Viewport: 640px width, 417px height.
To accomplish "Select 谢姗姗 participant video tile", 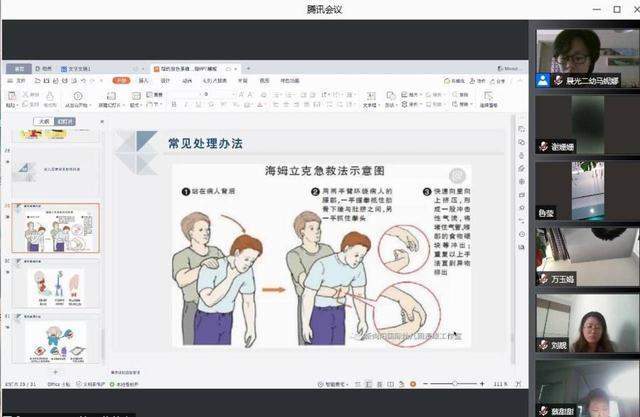I will pos(587,125).
